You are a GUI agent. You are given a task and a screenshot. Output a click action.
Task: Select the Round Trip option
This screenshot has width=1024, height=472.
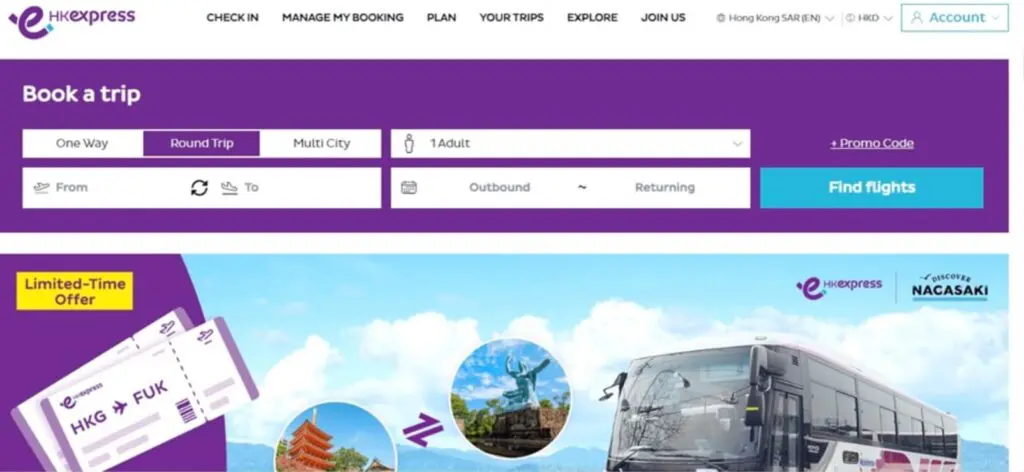click(202, 144)
